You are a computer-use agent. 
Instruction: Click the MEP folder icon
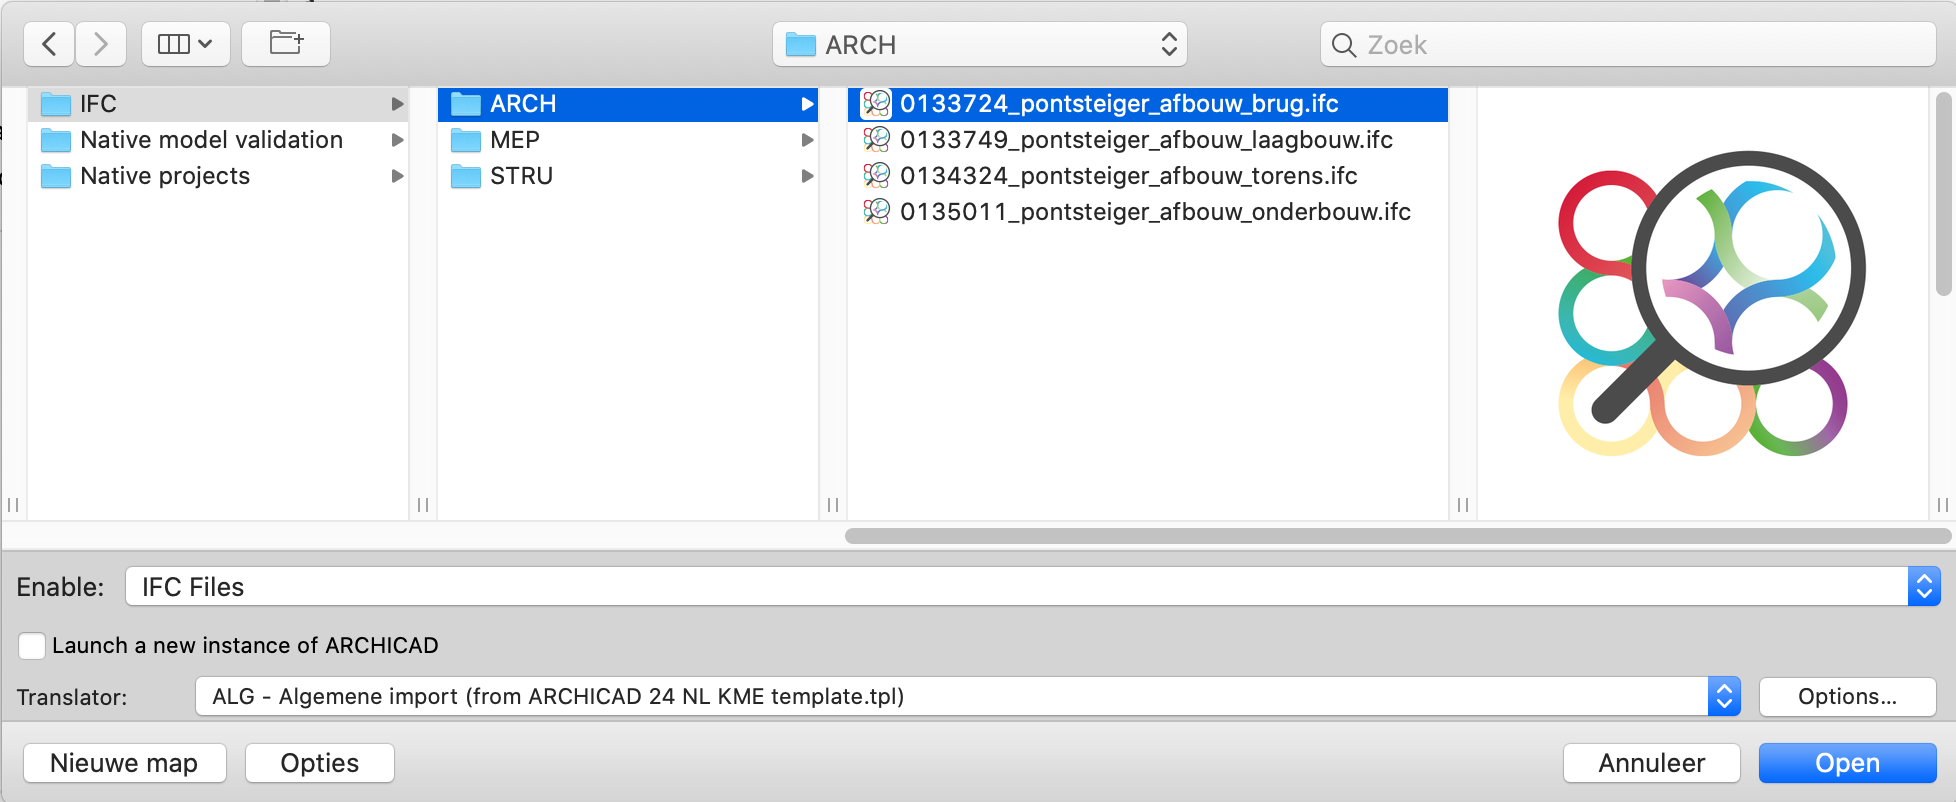[x=466, y=140]
